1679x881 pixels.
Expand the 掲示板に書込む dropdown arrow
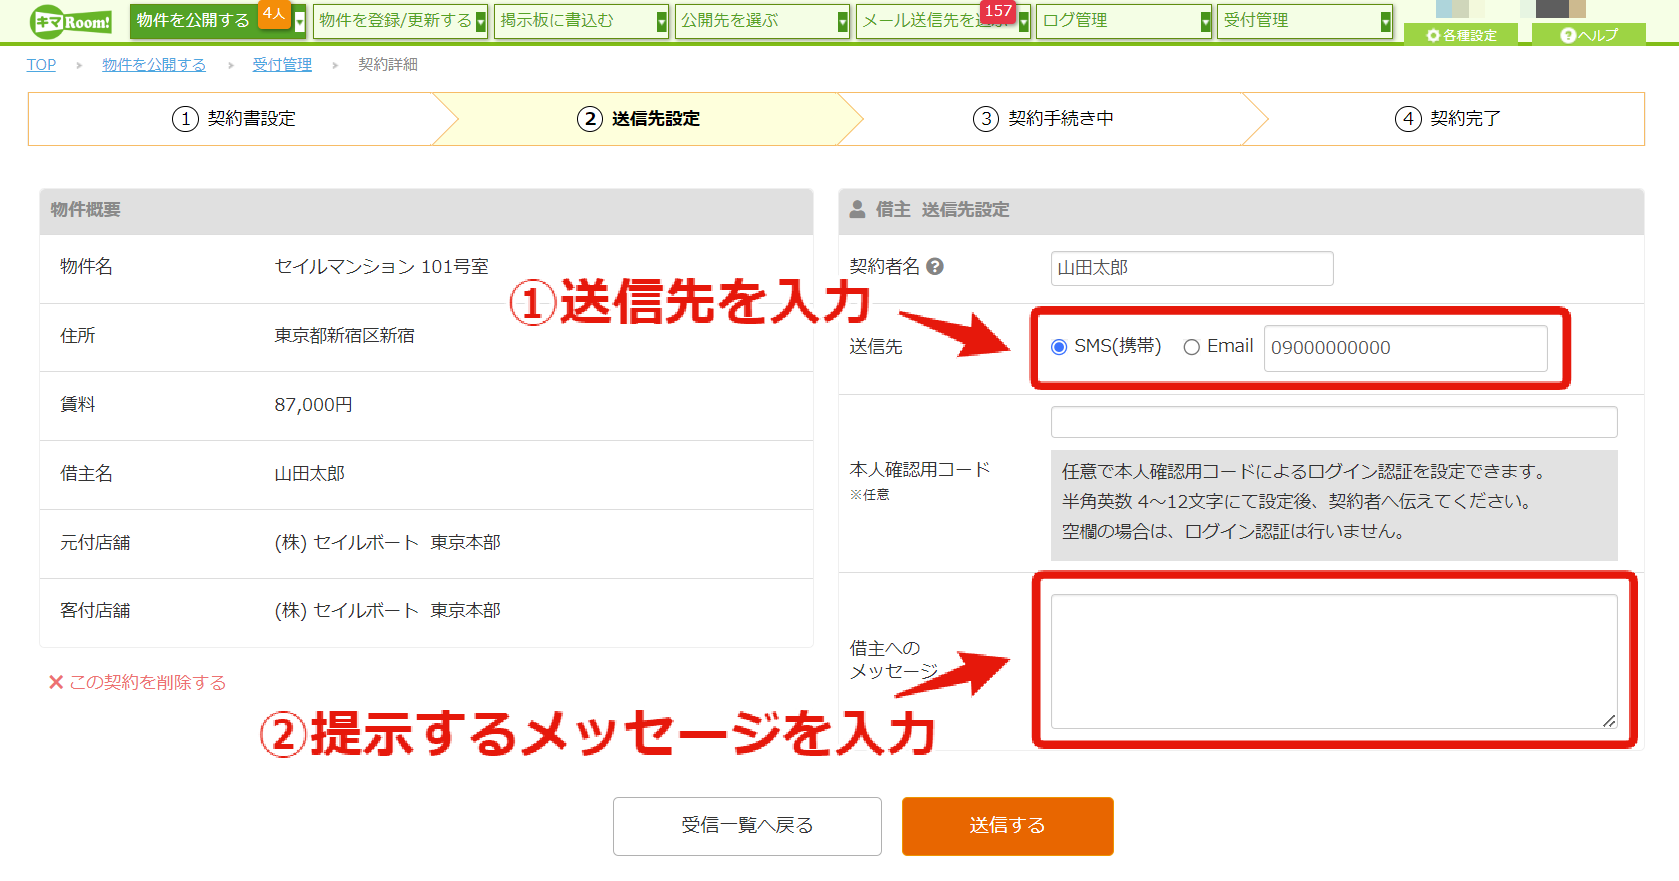662,21
